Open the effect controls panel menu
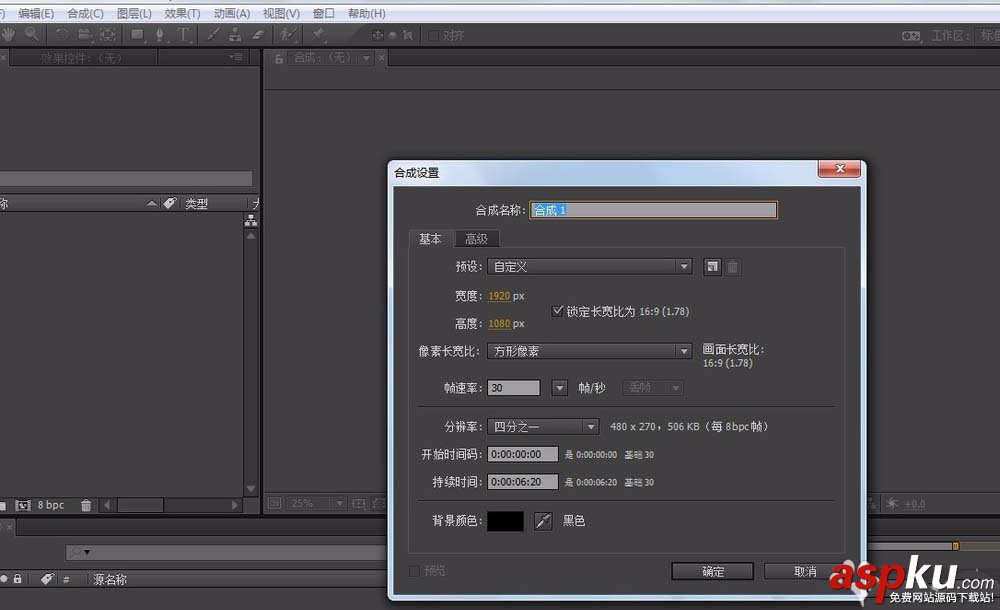The width and height of the screenshot is (1000, 610). tap(237, 57)
